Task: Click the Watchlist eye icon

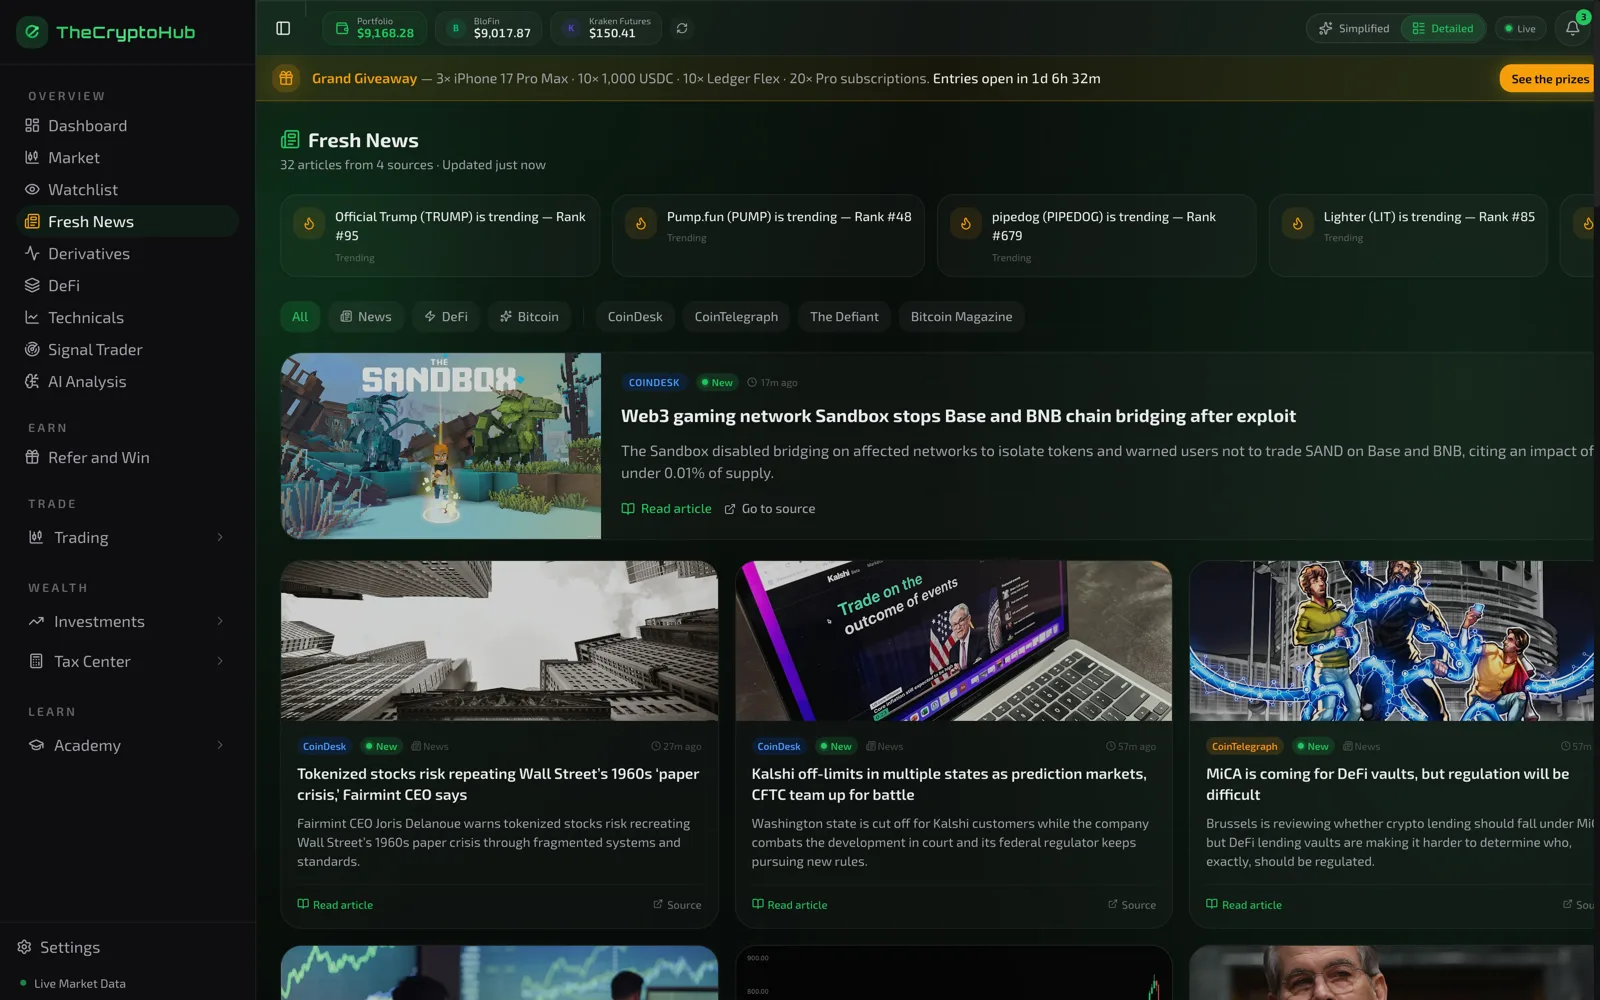Action: click(x=32, y=189)
